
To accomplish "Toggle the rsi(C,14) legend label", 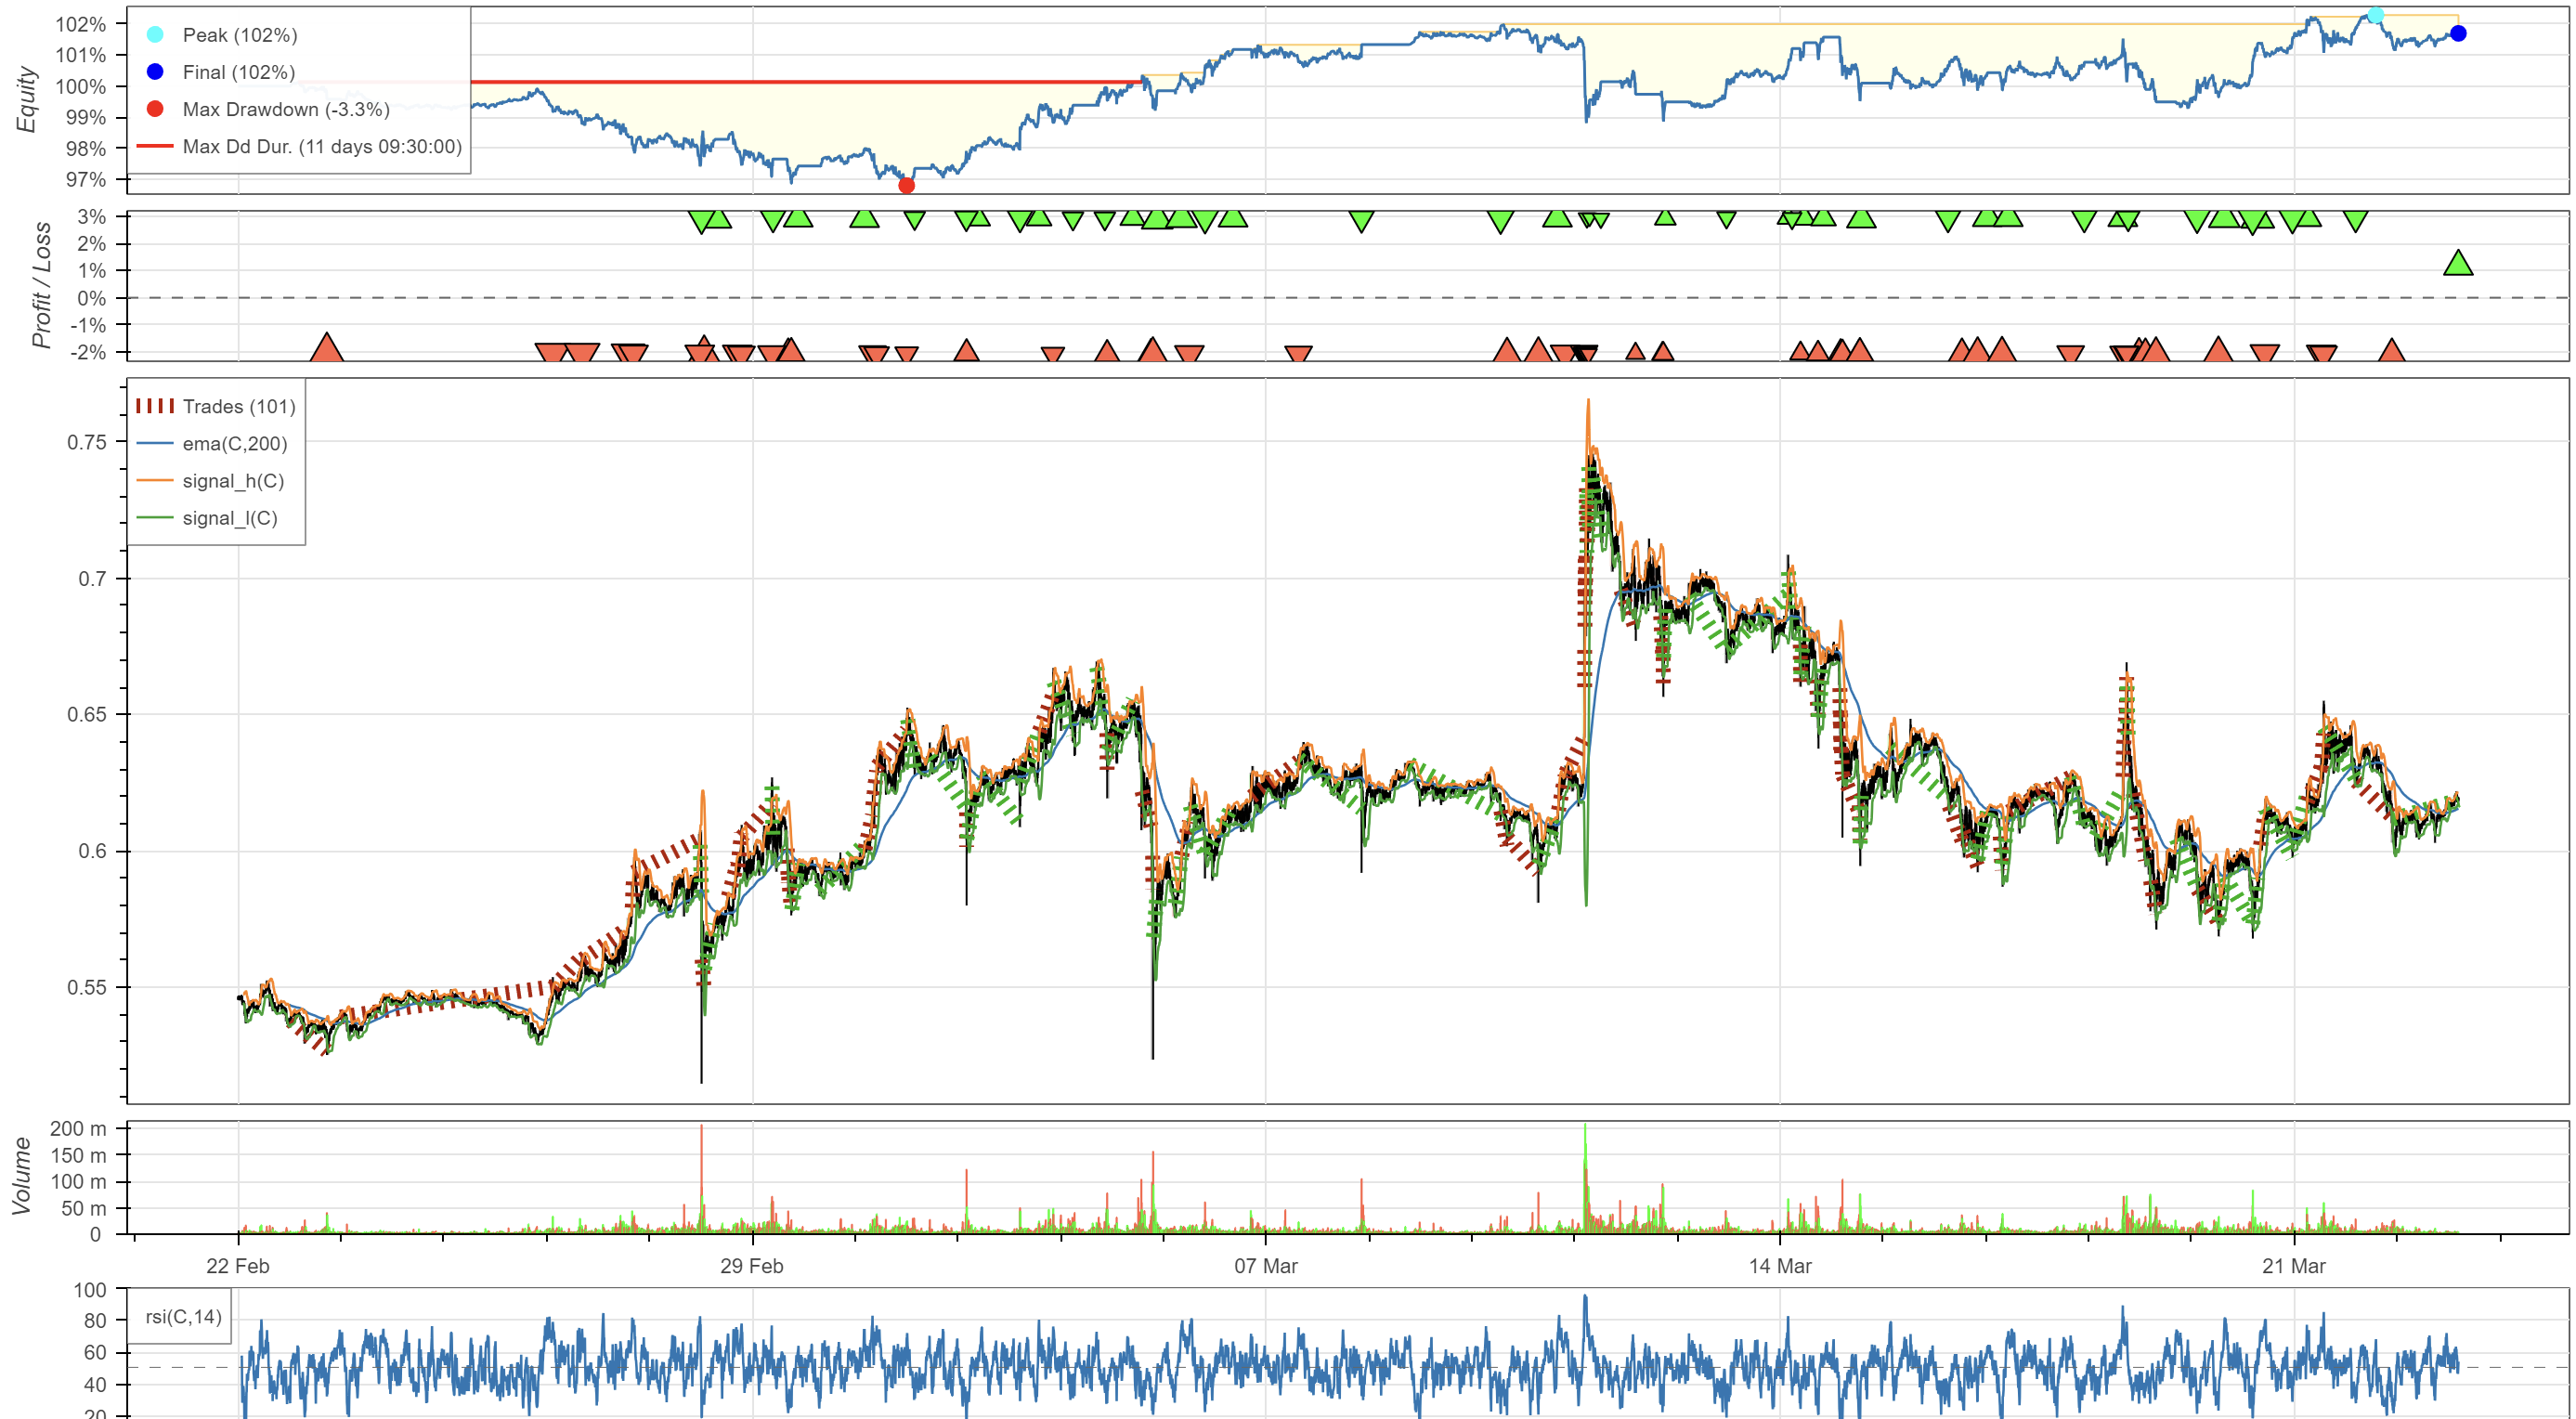I will tap(183, 1317).
